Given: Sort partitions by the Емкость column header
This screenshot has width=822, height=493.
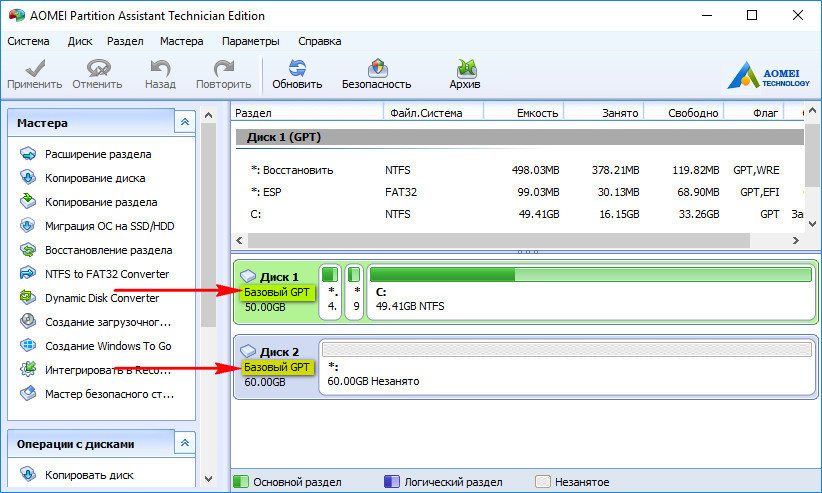Looking at the screenshot, I should tap(537, 113).
